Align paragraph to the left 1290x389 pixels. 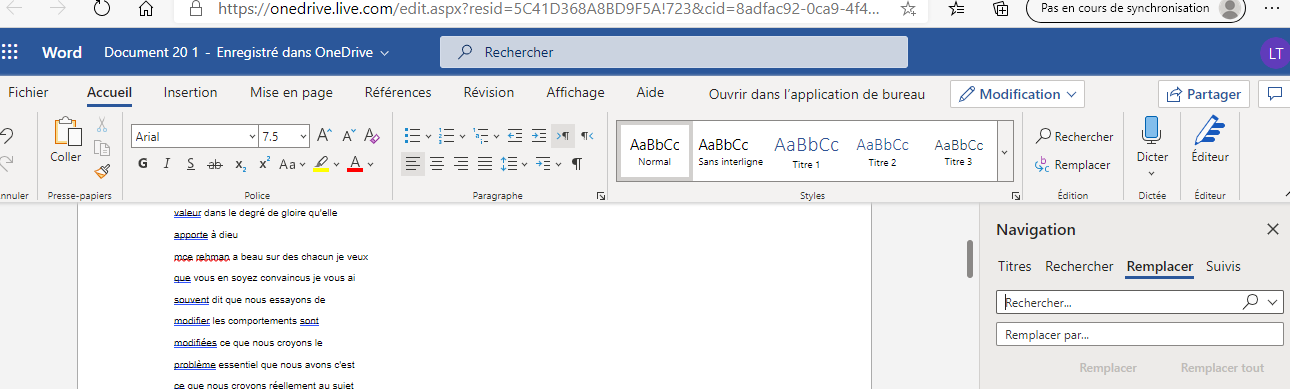coord(413,164)
